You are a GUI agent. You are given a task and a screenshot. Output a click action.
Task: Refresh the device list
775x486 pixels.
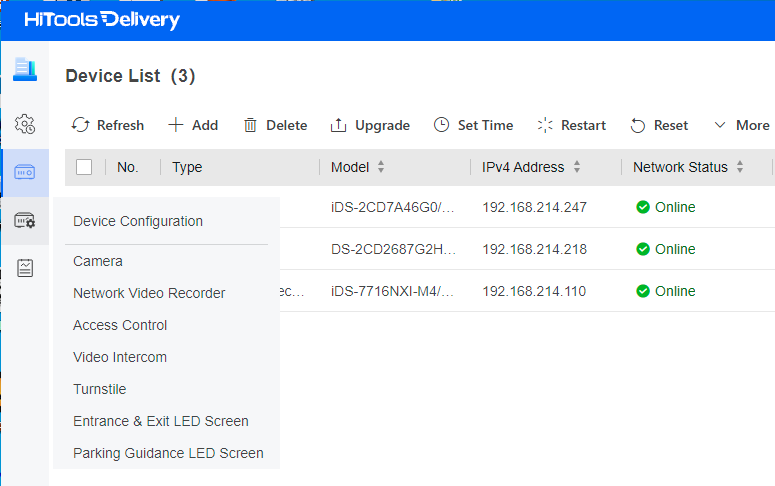[x=108, y=125]
